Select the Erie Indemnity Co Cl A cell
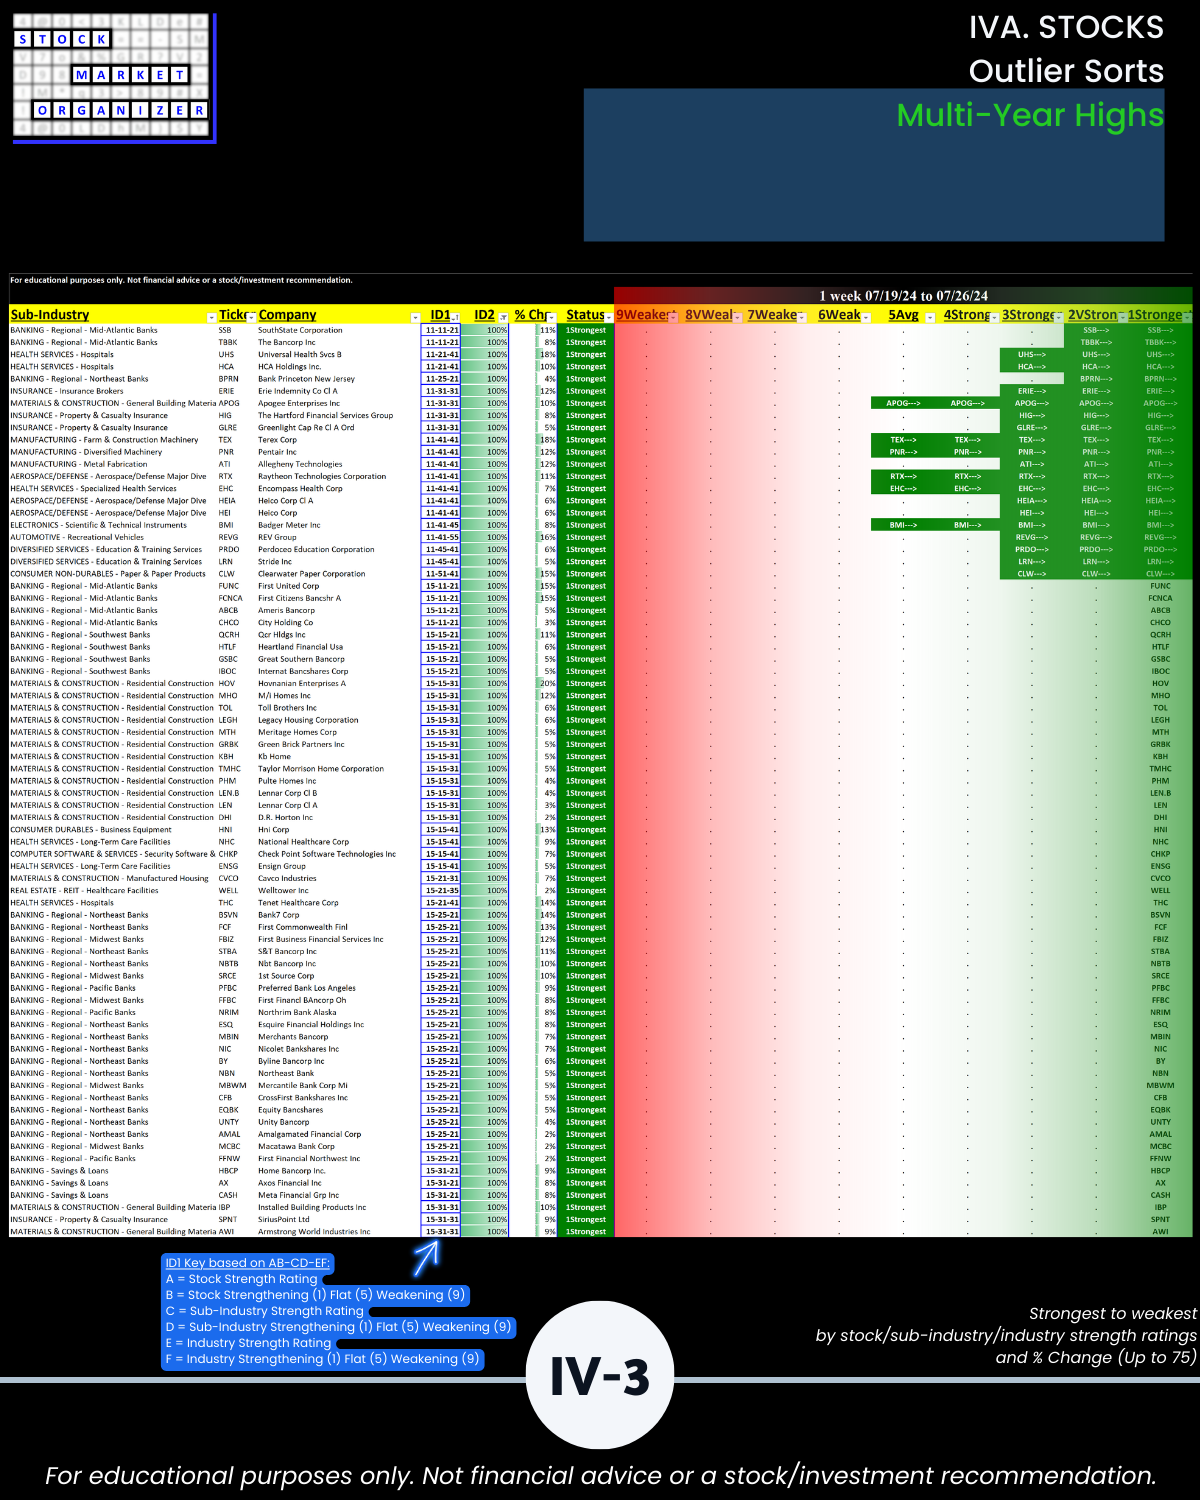Viewport: 1200px width, 1500px height. point(338,391)
